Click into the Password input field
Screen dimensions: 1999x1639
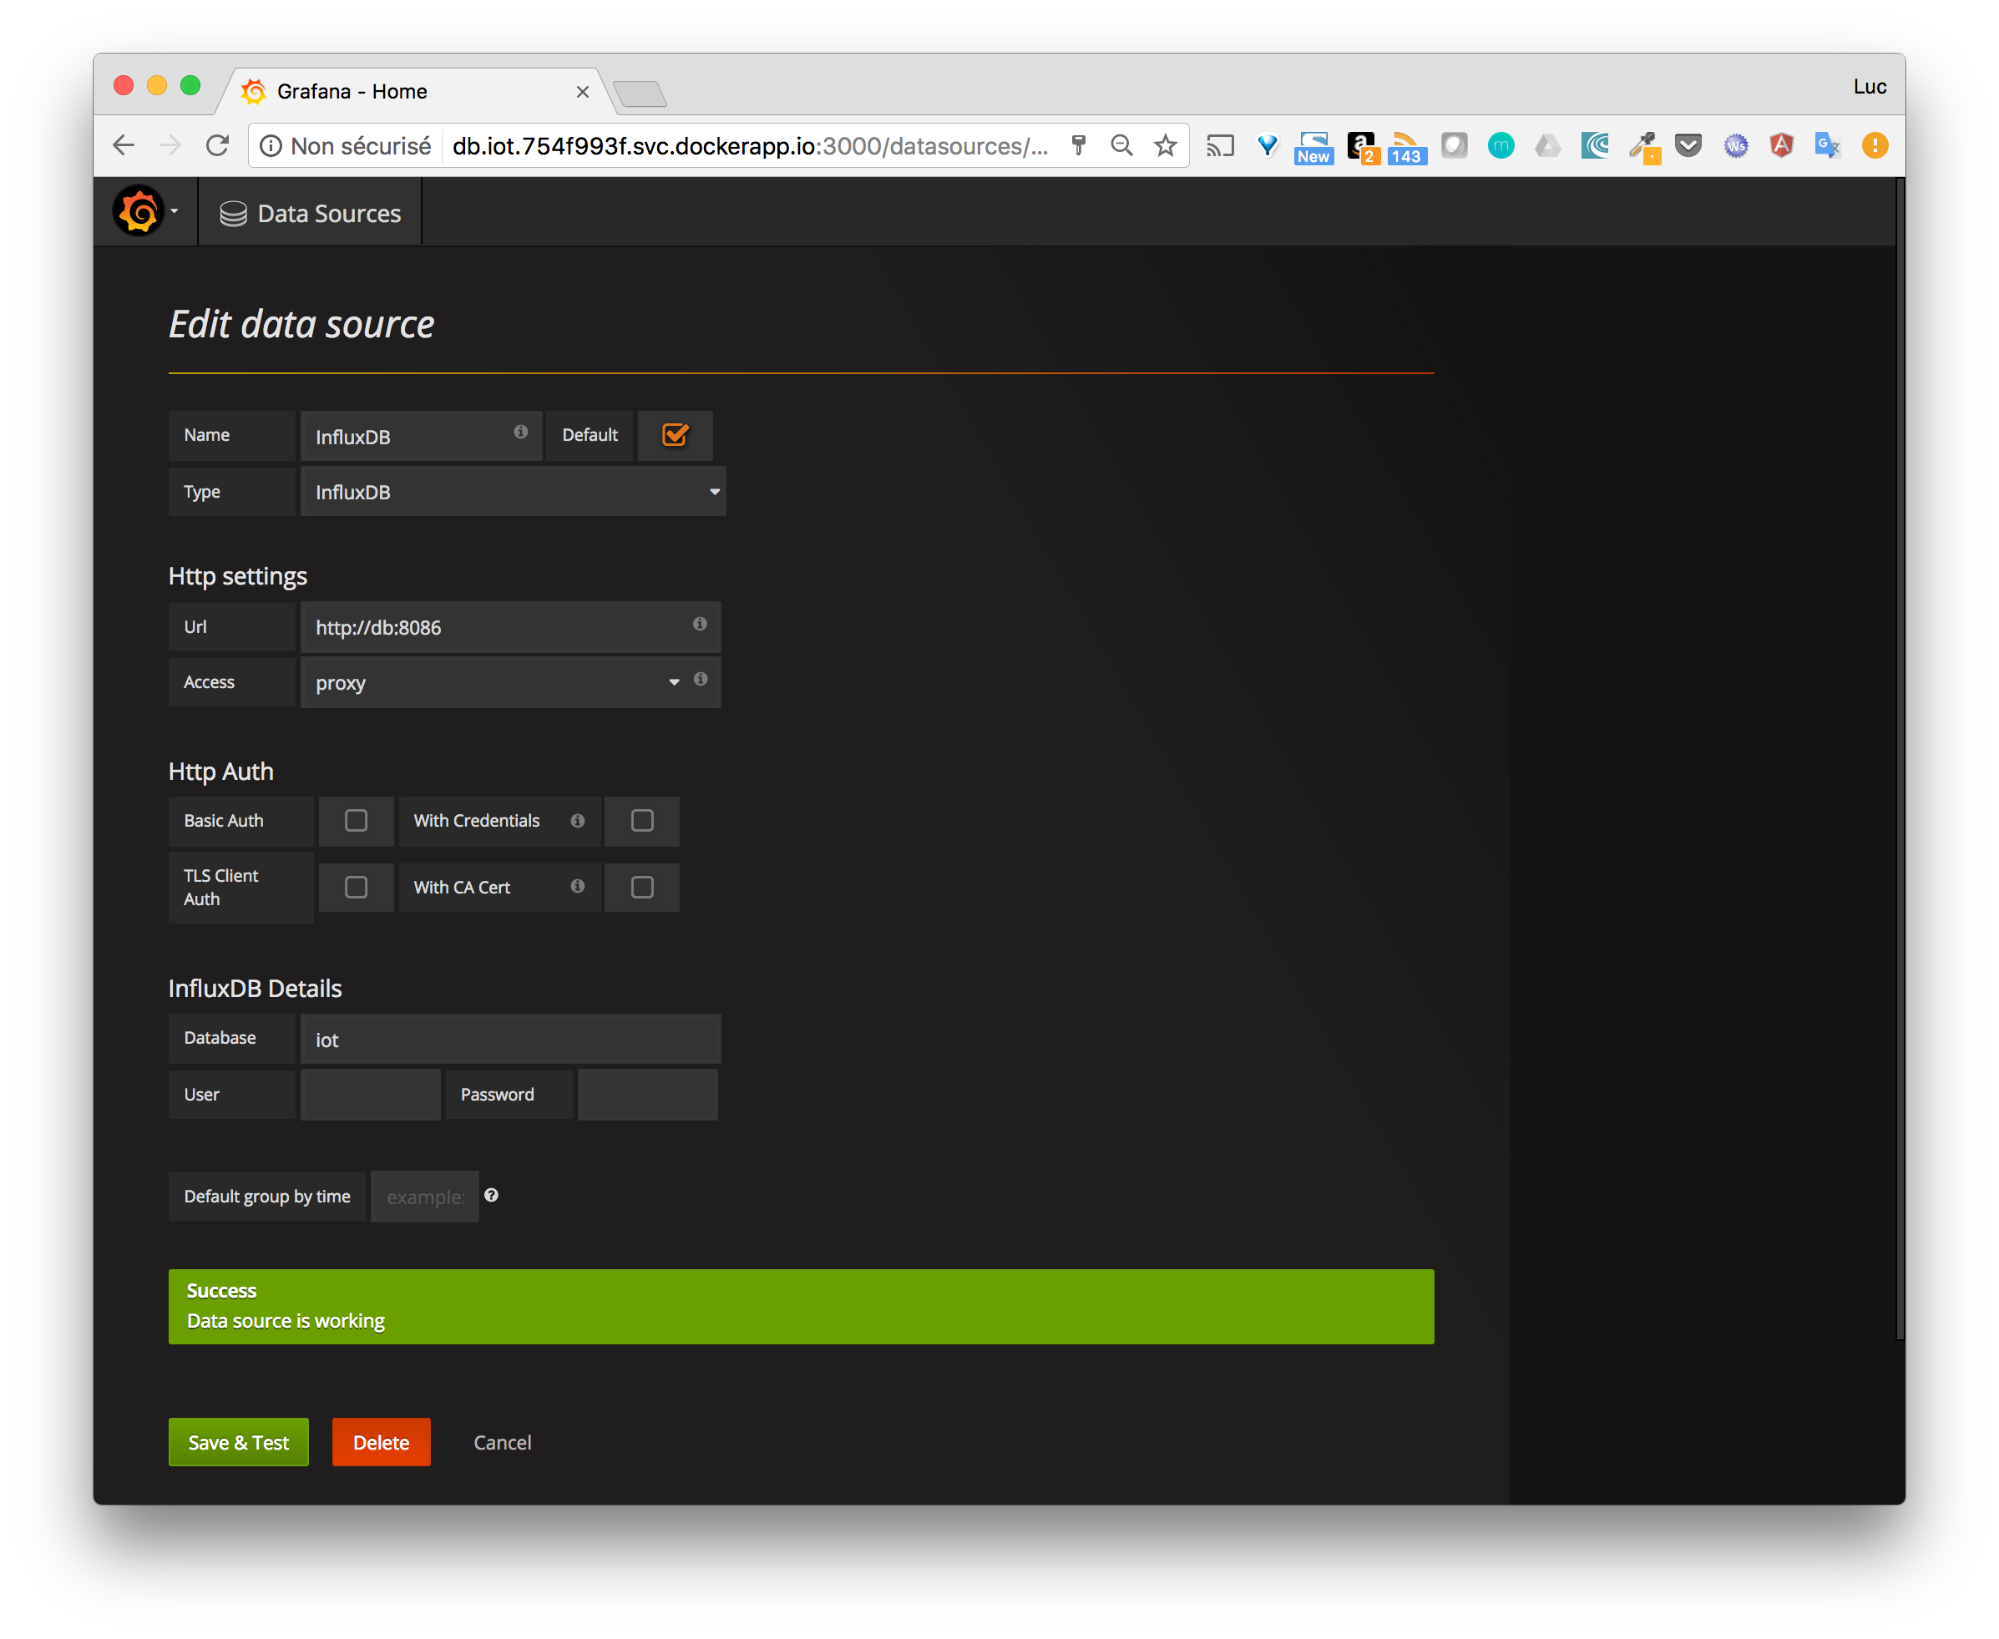[646, 1094]
